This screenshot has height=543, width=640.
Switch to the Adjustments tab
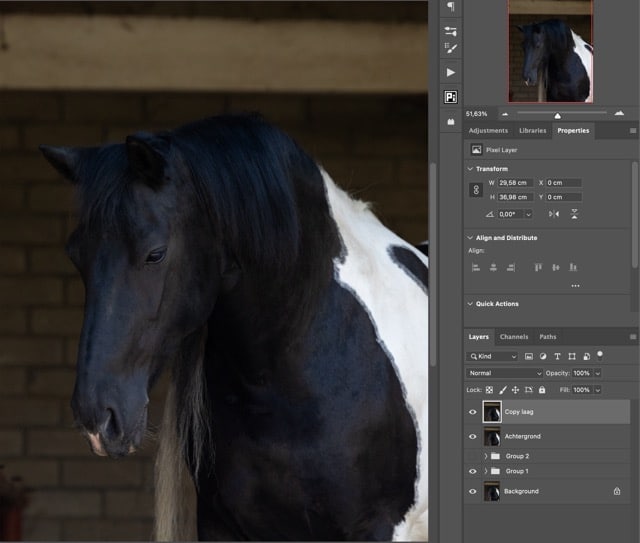[488, 131]
